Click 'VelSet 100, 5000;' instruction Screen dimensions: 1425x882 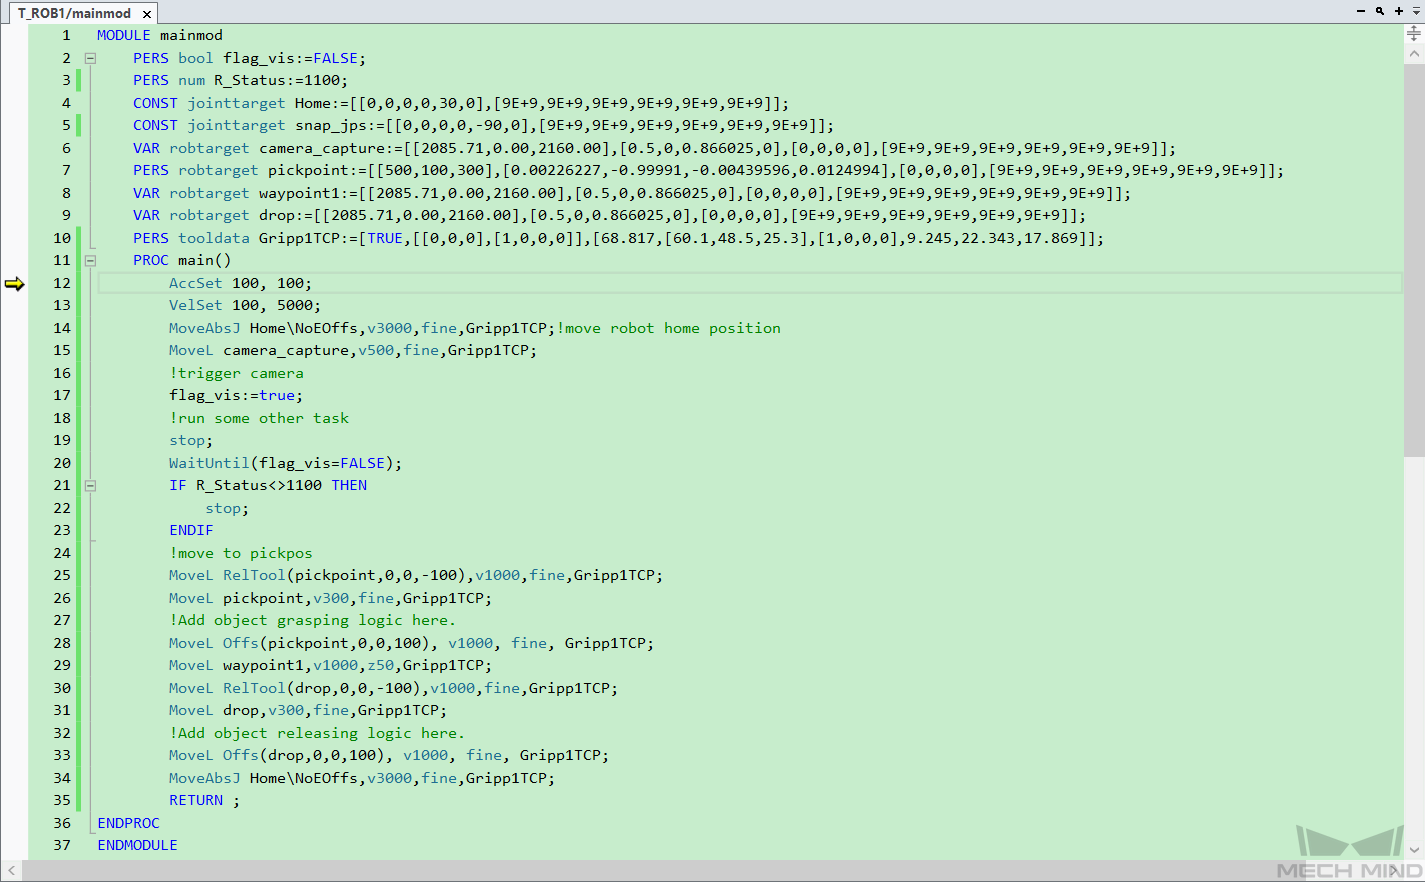[245, 305]
